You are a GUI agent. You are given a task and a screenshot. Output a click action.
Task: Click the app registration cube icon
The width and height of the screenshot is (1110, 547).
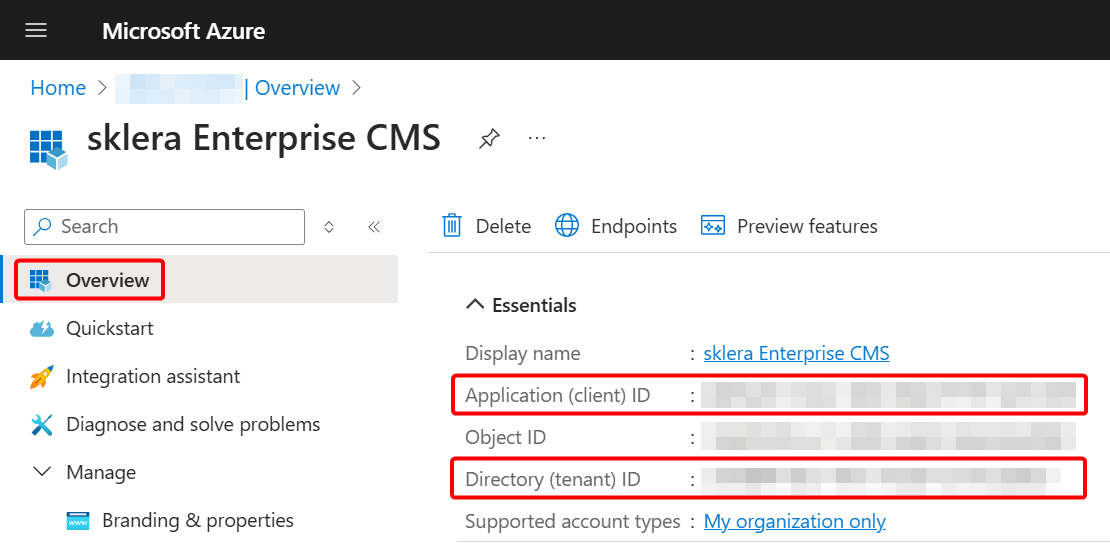[48, 149]
